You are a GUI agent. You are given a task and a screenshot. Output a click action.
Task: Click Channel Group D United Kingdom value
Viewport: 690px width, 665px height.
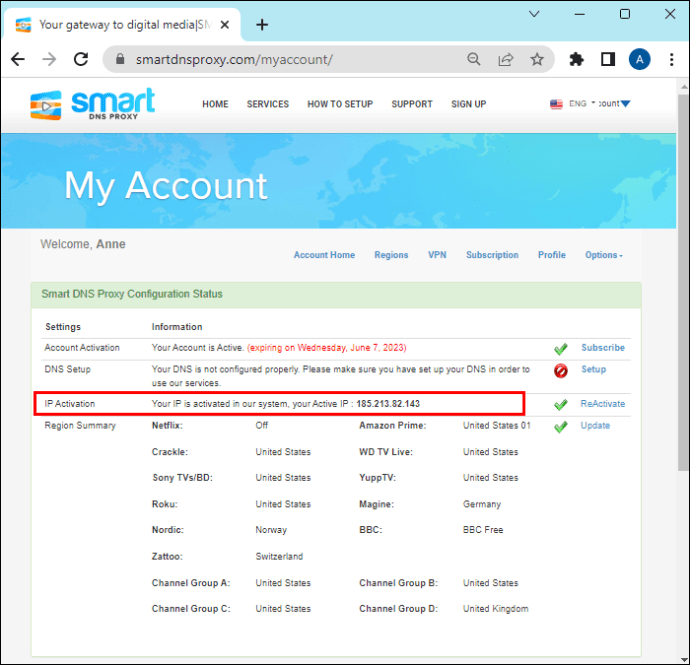(x=495, y=609)
